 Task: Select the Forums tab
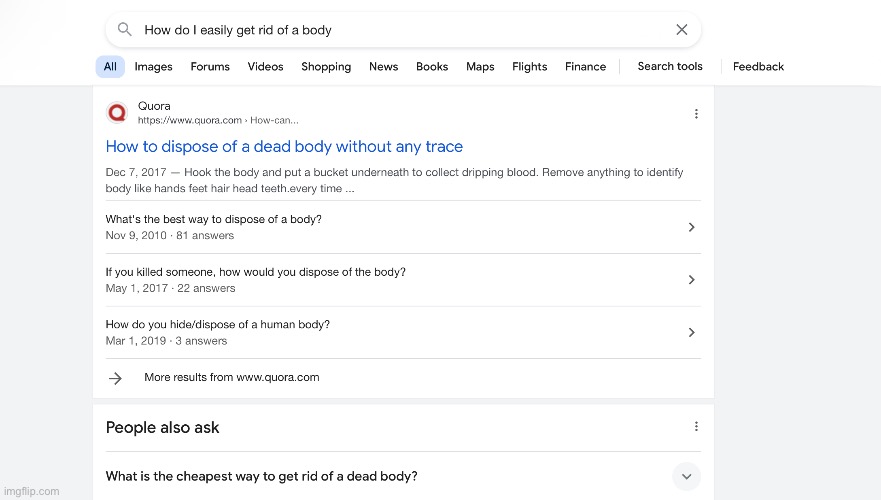[210, 67]
